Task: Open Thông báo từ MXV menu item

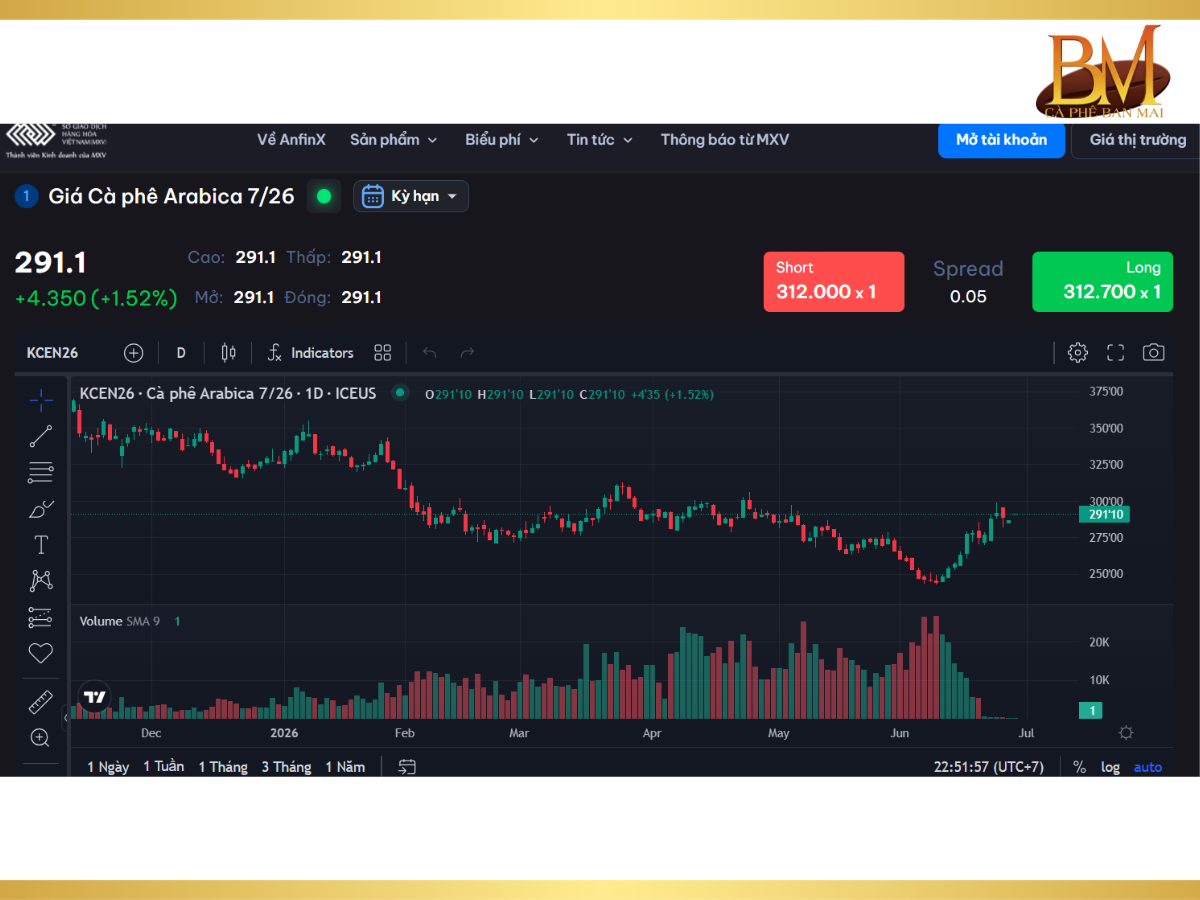Action: point(725,140)
